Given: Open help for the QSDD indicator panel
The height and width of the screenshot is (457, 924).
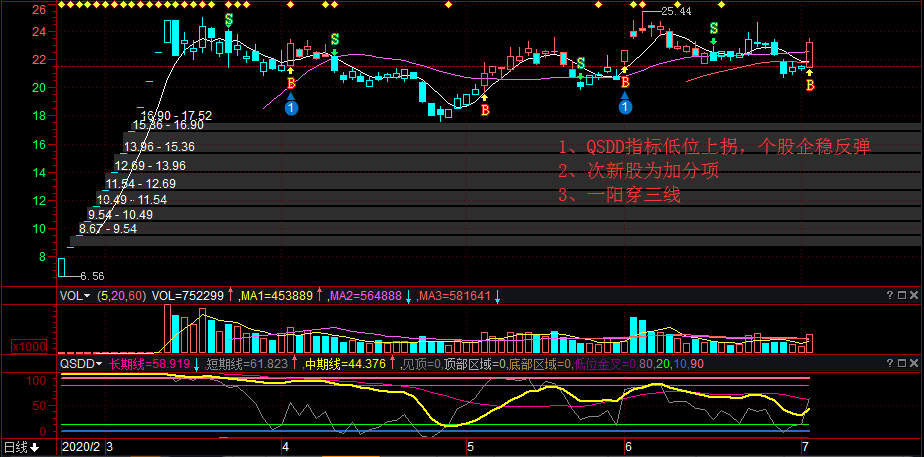Looking at the screenshot, I should [890, 364].
